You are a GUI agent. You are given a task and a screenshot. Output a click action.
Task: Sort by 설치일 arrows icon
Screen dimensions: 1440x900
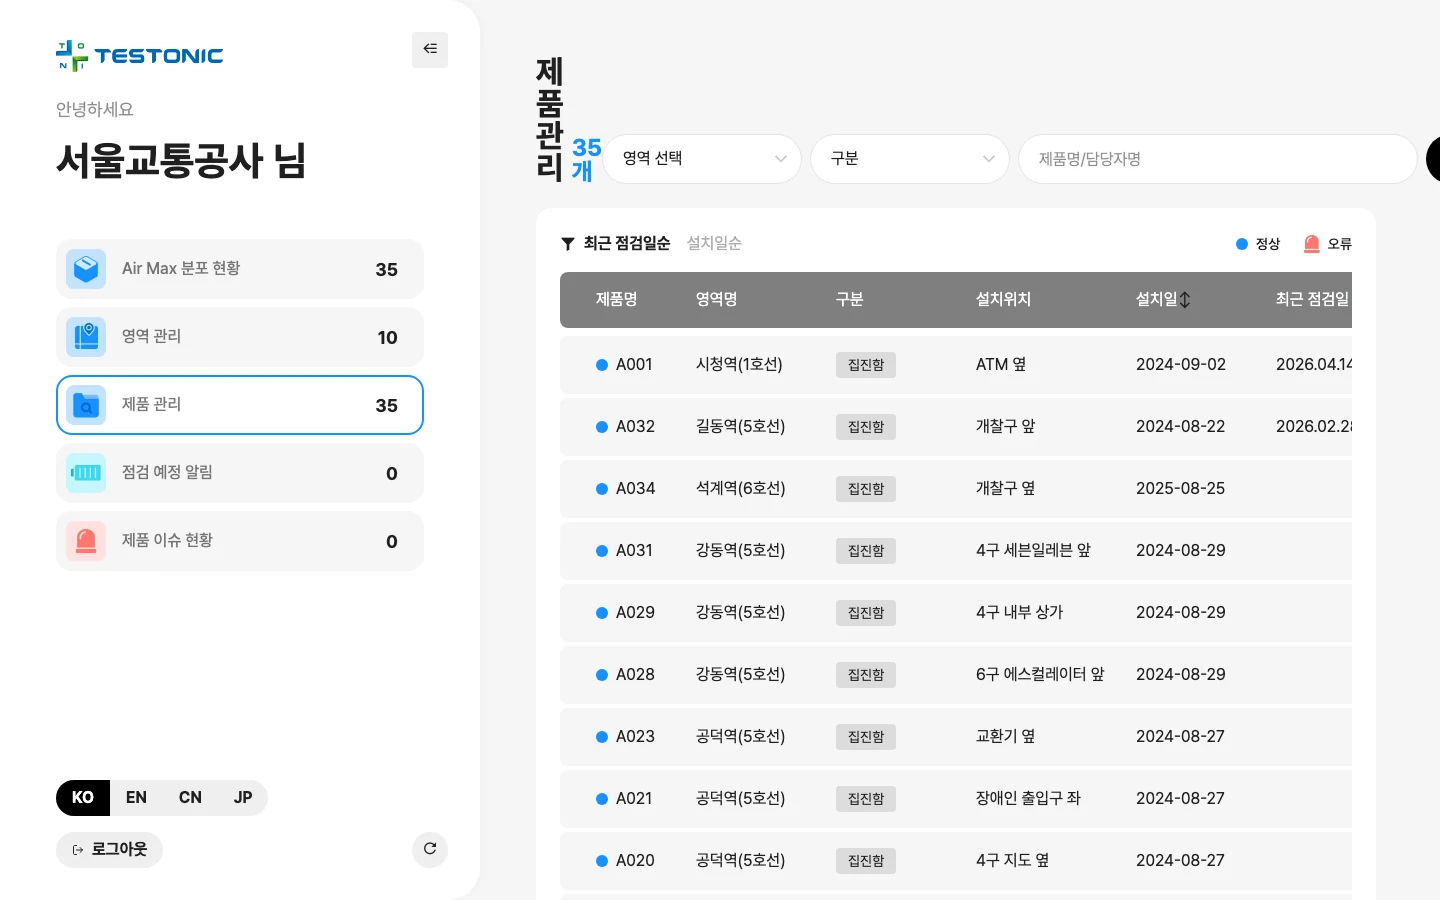(x=1185, y=299)
